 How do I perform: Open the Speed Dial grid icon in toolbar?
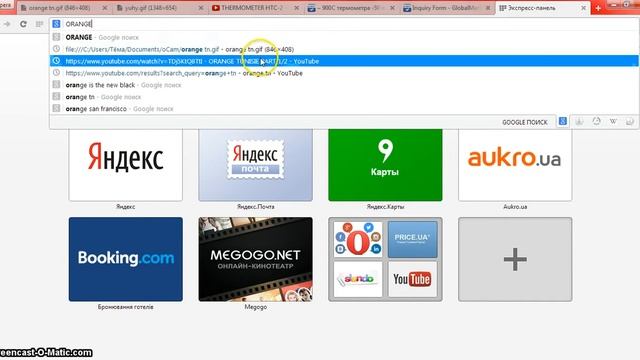pos(39,24)
